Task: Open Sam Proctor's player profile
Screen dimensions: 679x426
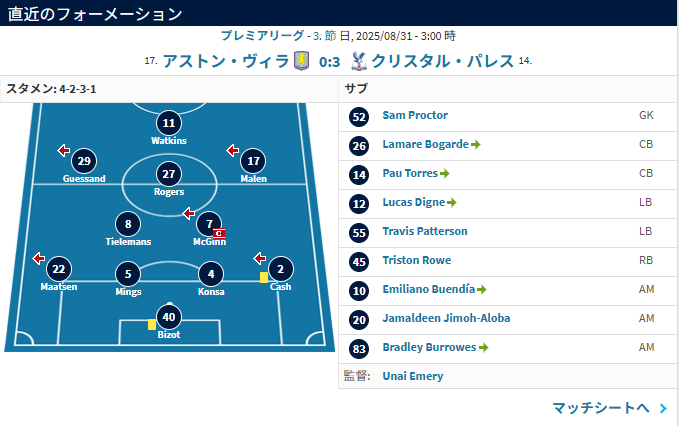Action: click(x=415, y=115)
